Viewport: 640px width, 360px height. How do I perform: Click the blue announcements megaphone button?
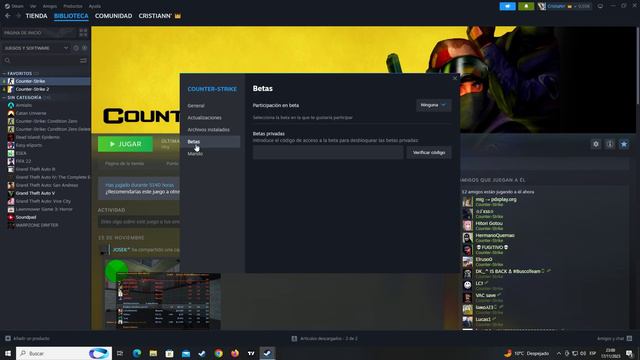coord(507,6)
